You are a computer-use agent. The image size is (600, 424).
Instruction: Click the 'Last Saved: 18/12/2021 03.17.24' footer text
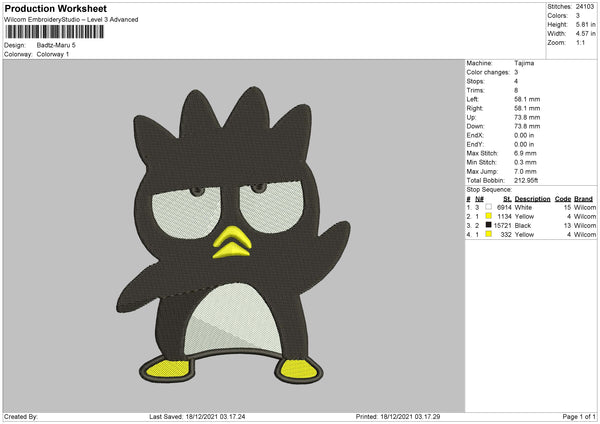[197, 417]
